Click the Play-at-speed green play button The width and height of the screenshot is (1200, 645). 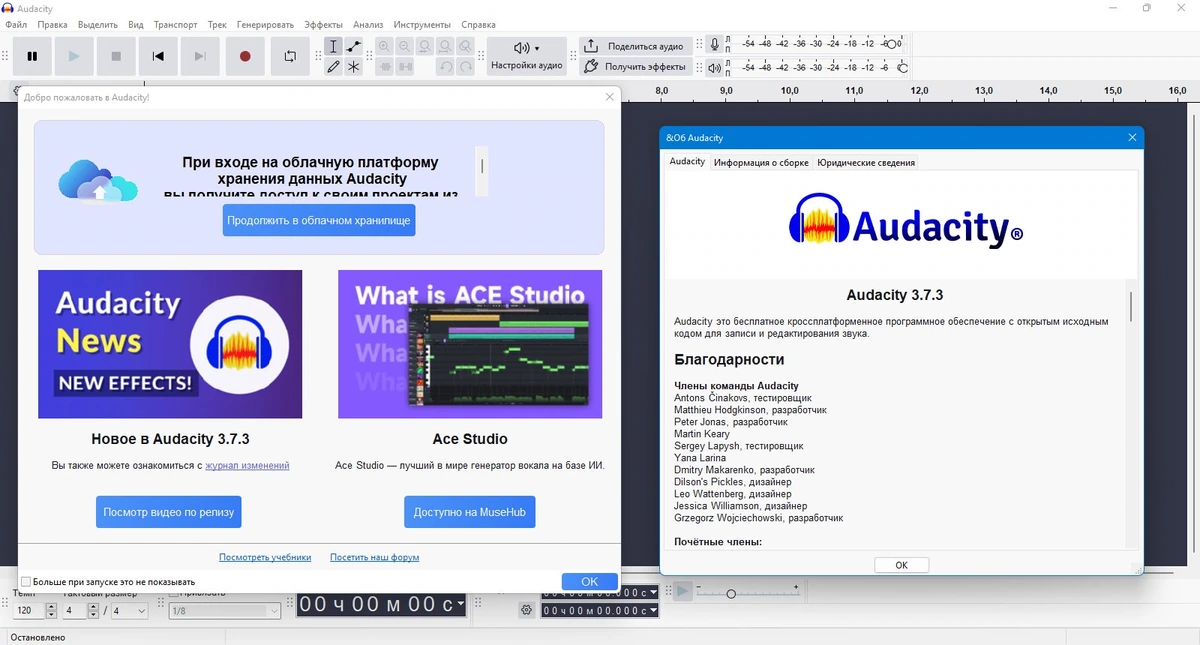pos(683,591)
